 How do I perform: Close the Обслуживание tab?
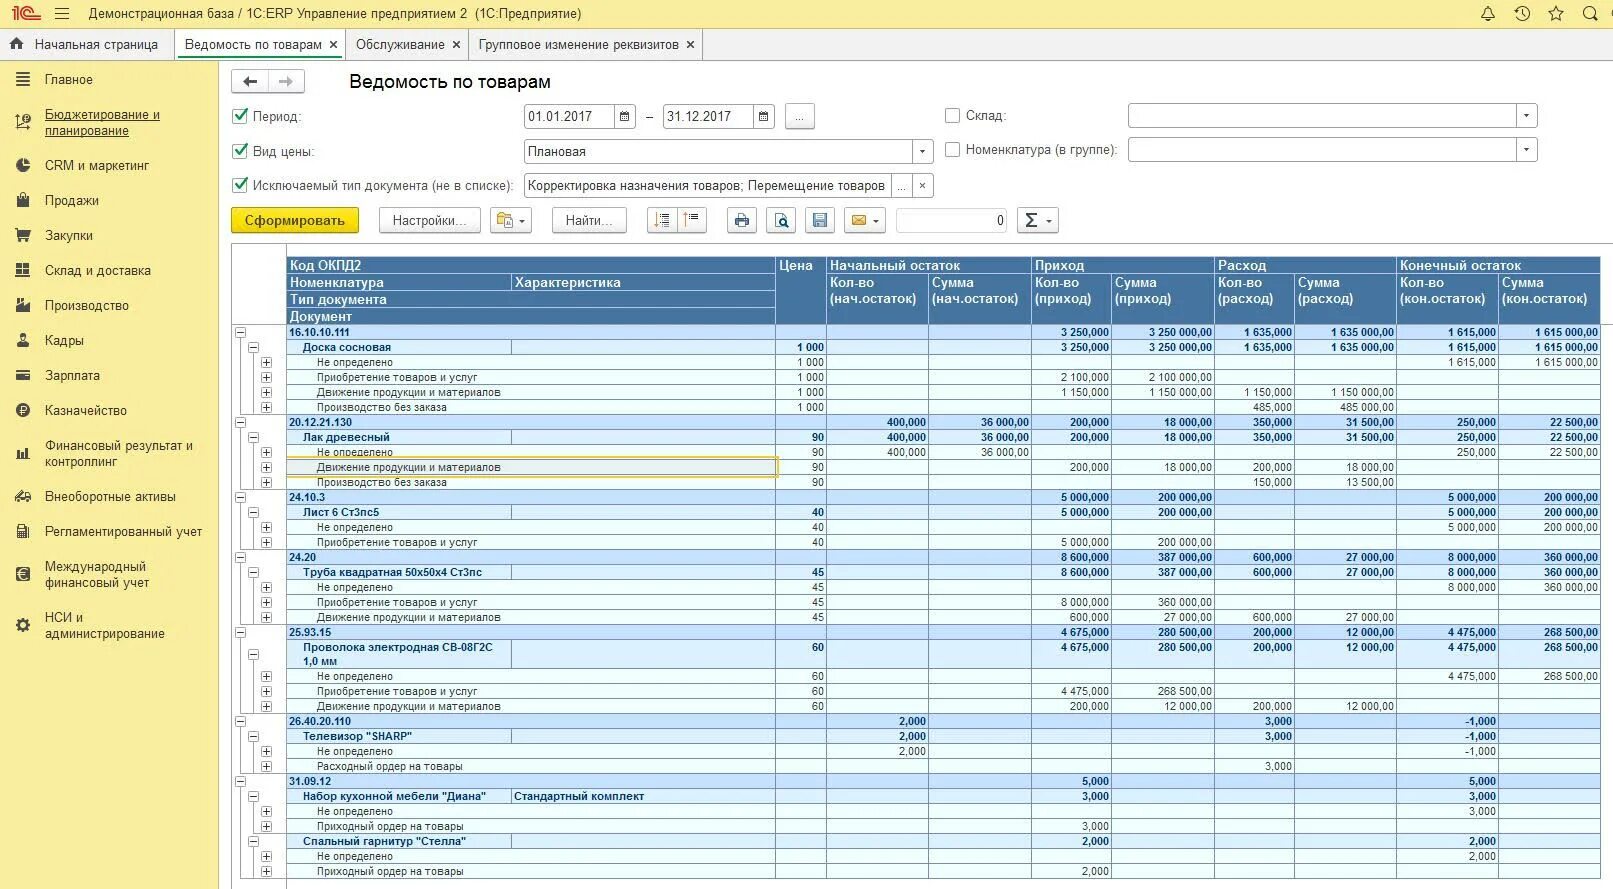coord(456,44)
